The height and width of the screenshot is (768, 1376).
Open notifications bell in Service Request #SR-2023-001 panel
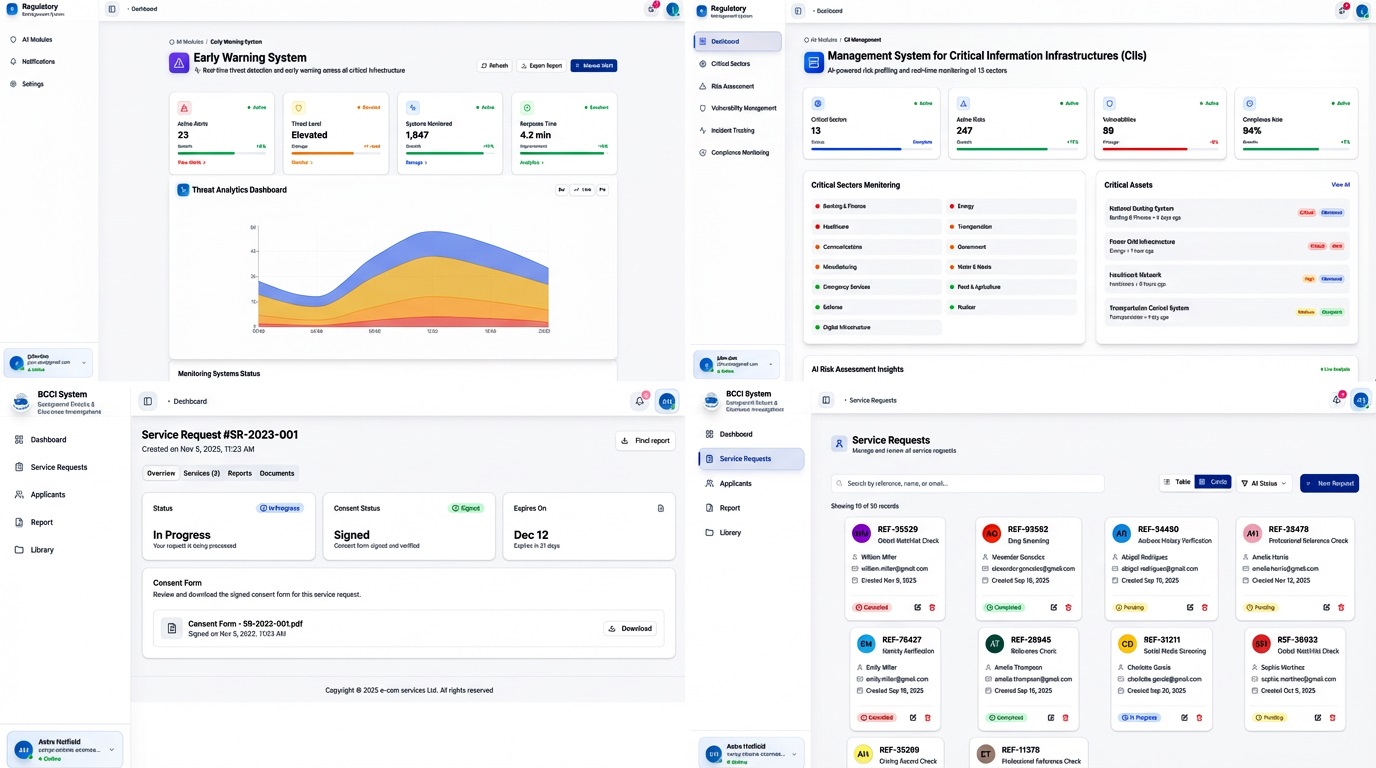click(640, 401)
